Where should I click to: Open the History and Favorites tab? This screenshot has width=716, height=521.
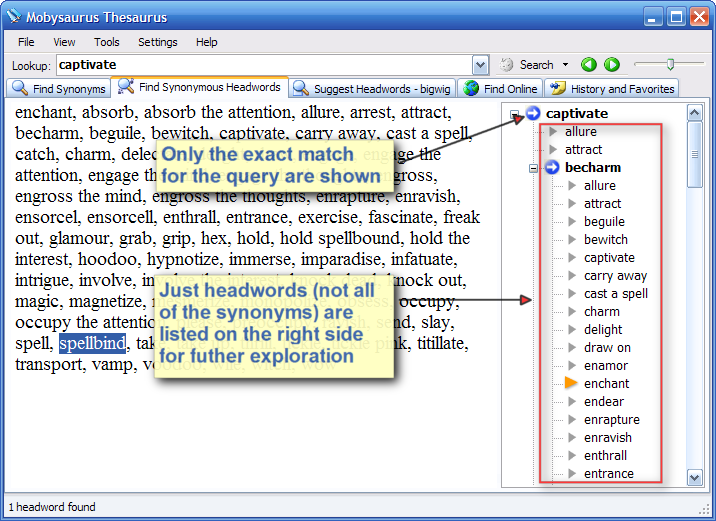612,89
